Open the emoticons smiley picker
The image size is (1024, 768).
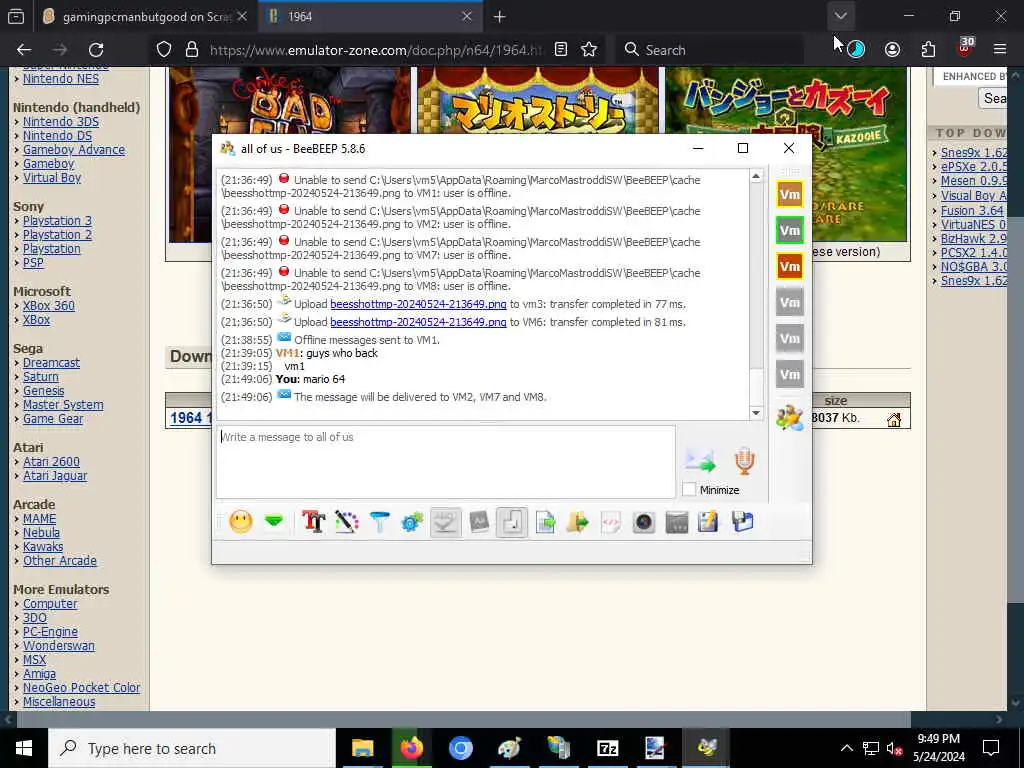pyautogui.click(x=240, y=522)
